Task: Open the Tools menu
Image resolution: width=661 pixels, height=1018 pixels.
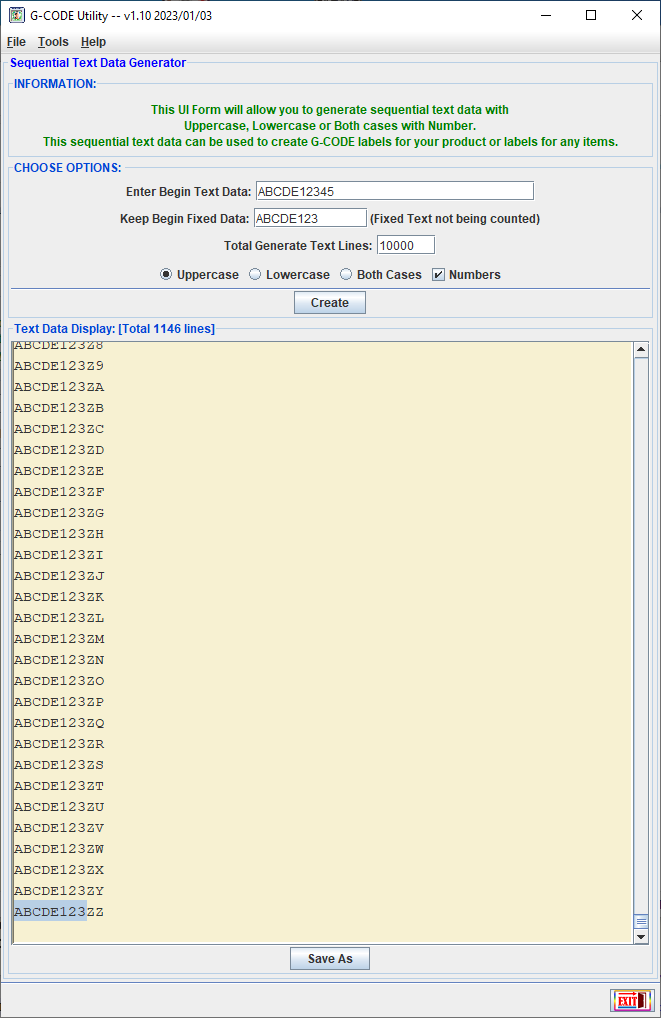Action: tap(53, 42)
